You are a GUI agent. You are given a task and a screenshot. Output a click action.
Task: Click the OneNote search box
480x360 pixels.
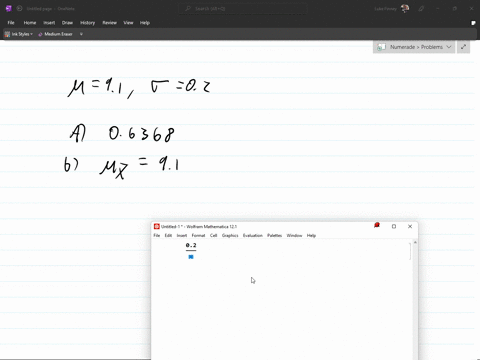(x=243, y=8)
